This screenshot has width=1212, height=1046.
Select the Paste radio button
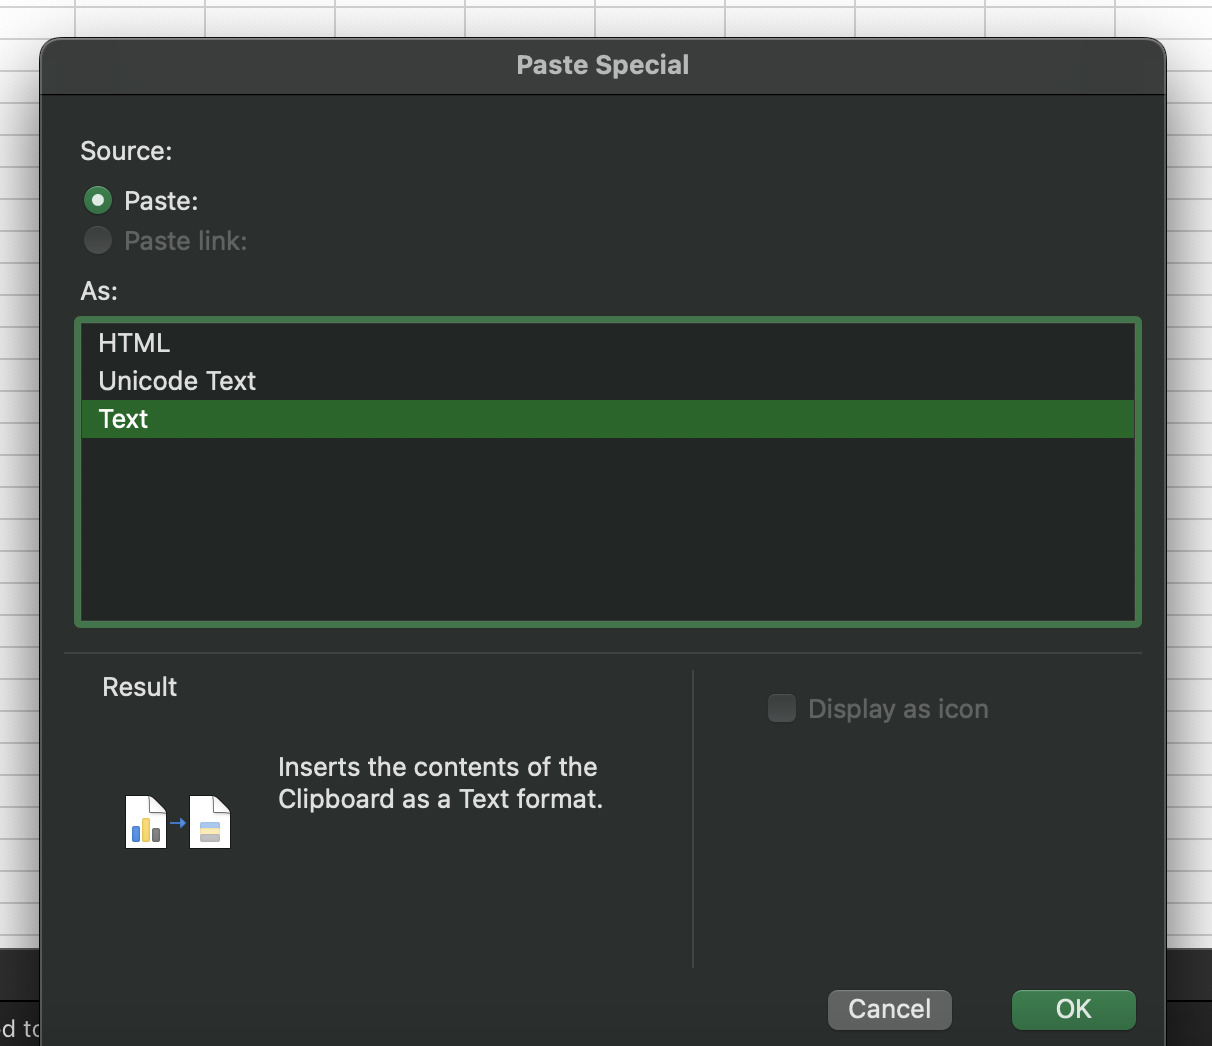[x=98, y=201]
